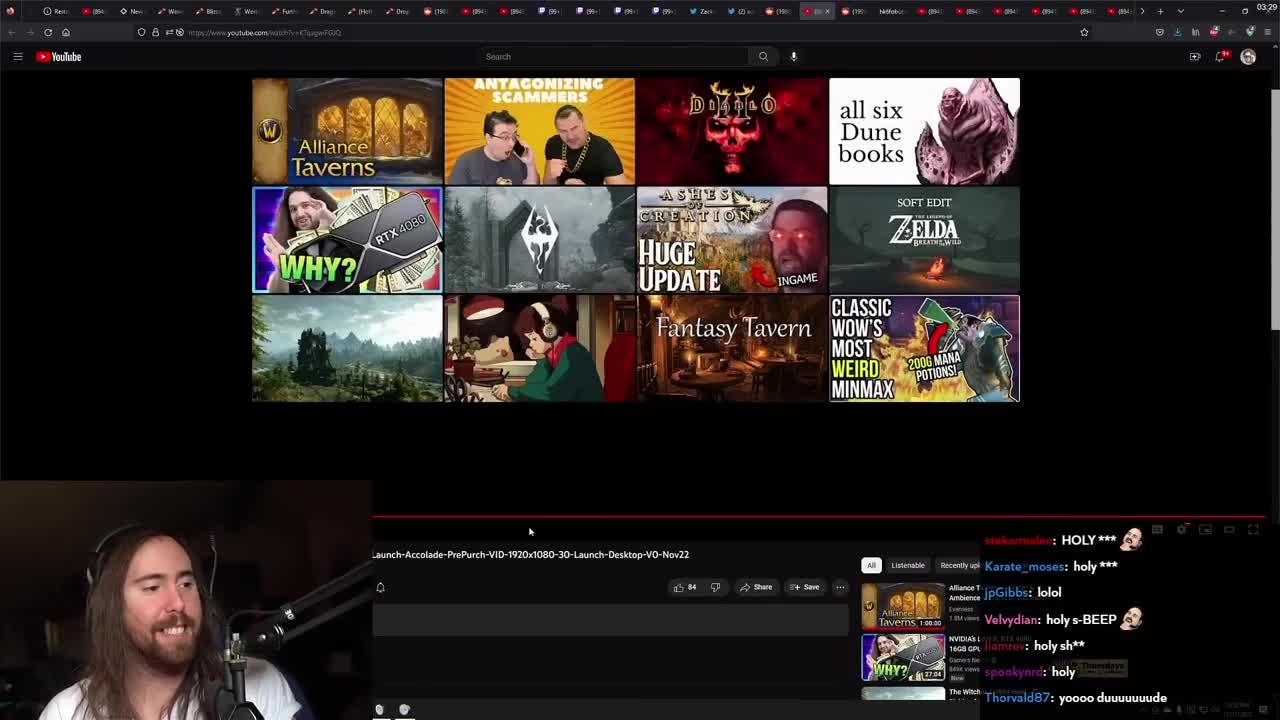Share the video
The image size is (1280, 720).
click(756, 587)
